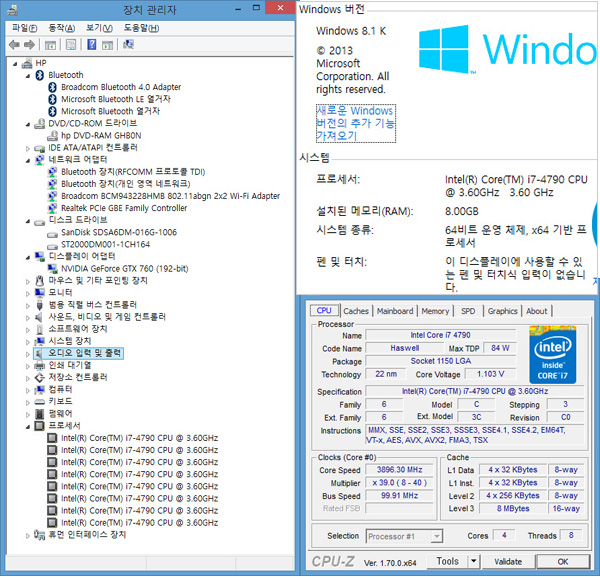Collapse the 네트워크 어댑터 node

(x=28, y=161)
